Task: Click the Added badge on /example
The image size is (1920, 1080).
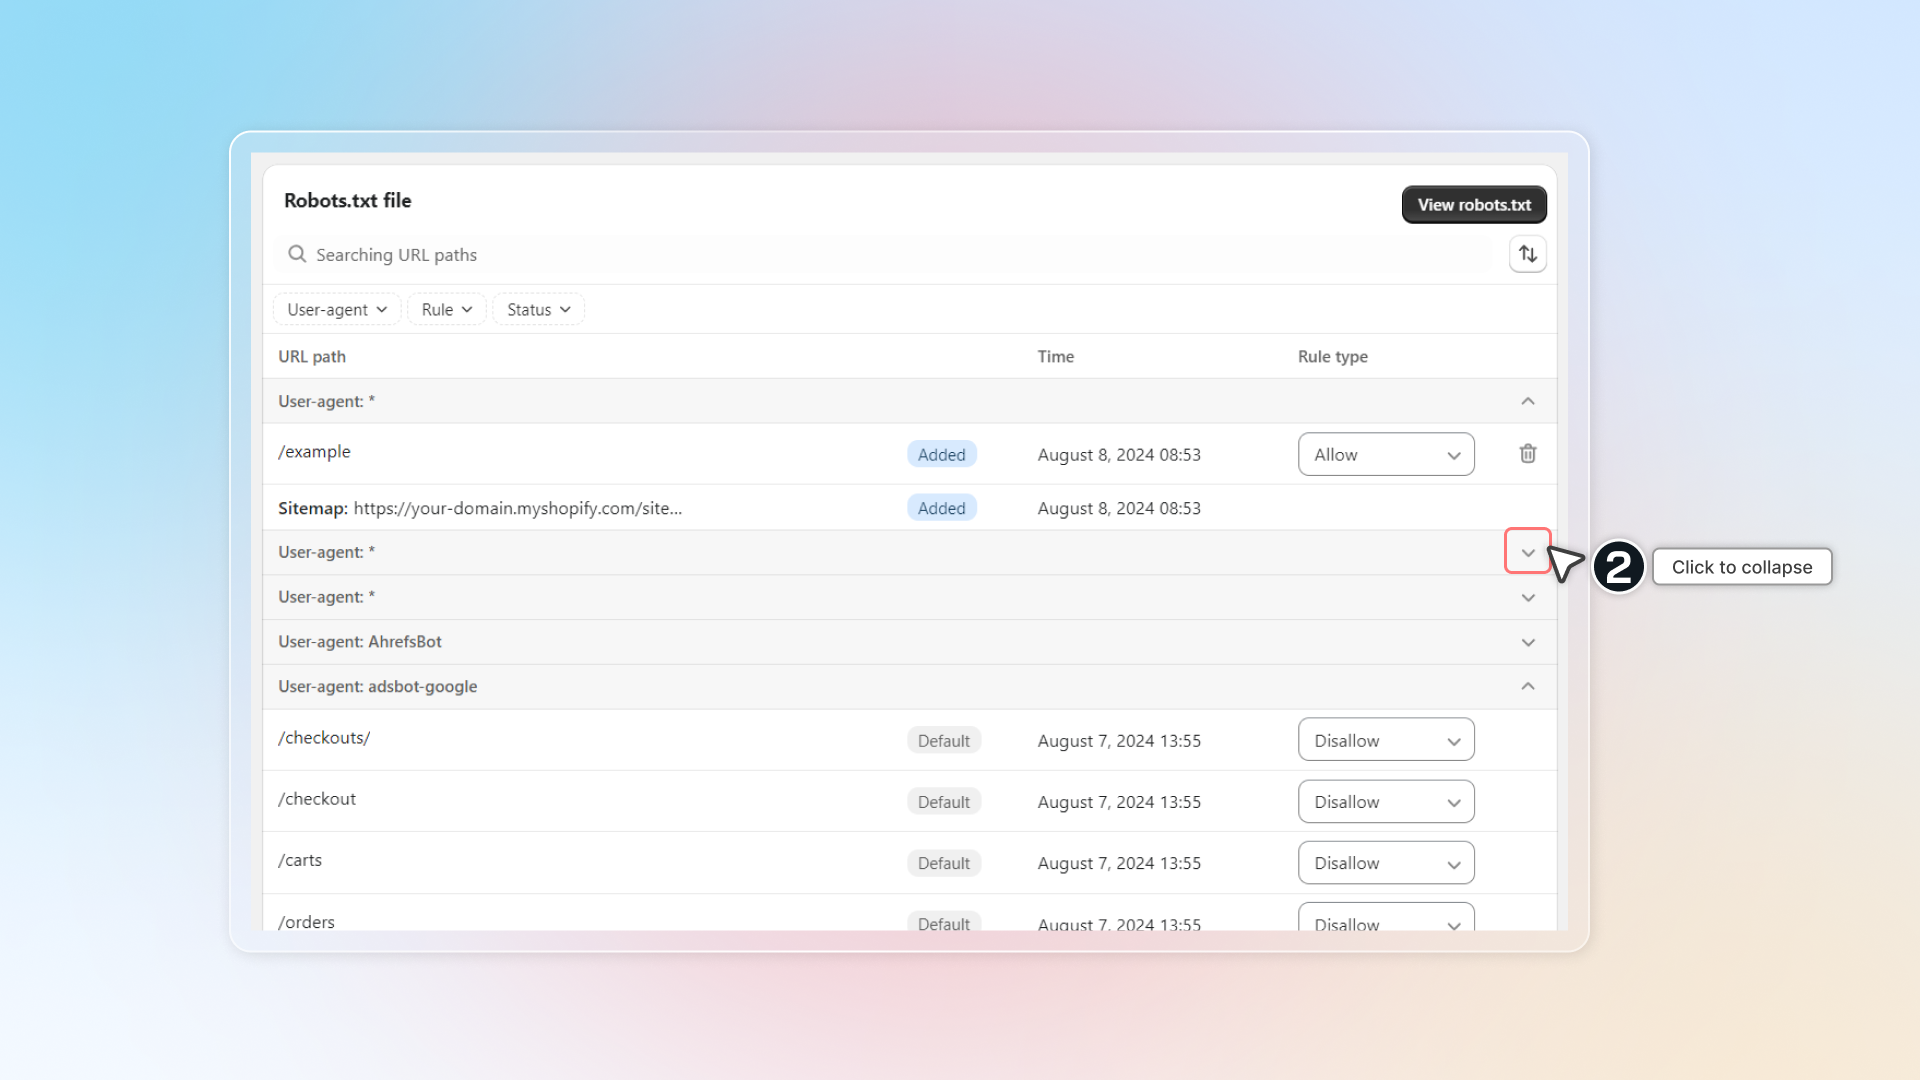Action: (x=941, y=455)
